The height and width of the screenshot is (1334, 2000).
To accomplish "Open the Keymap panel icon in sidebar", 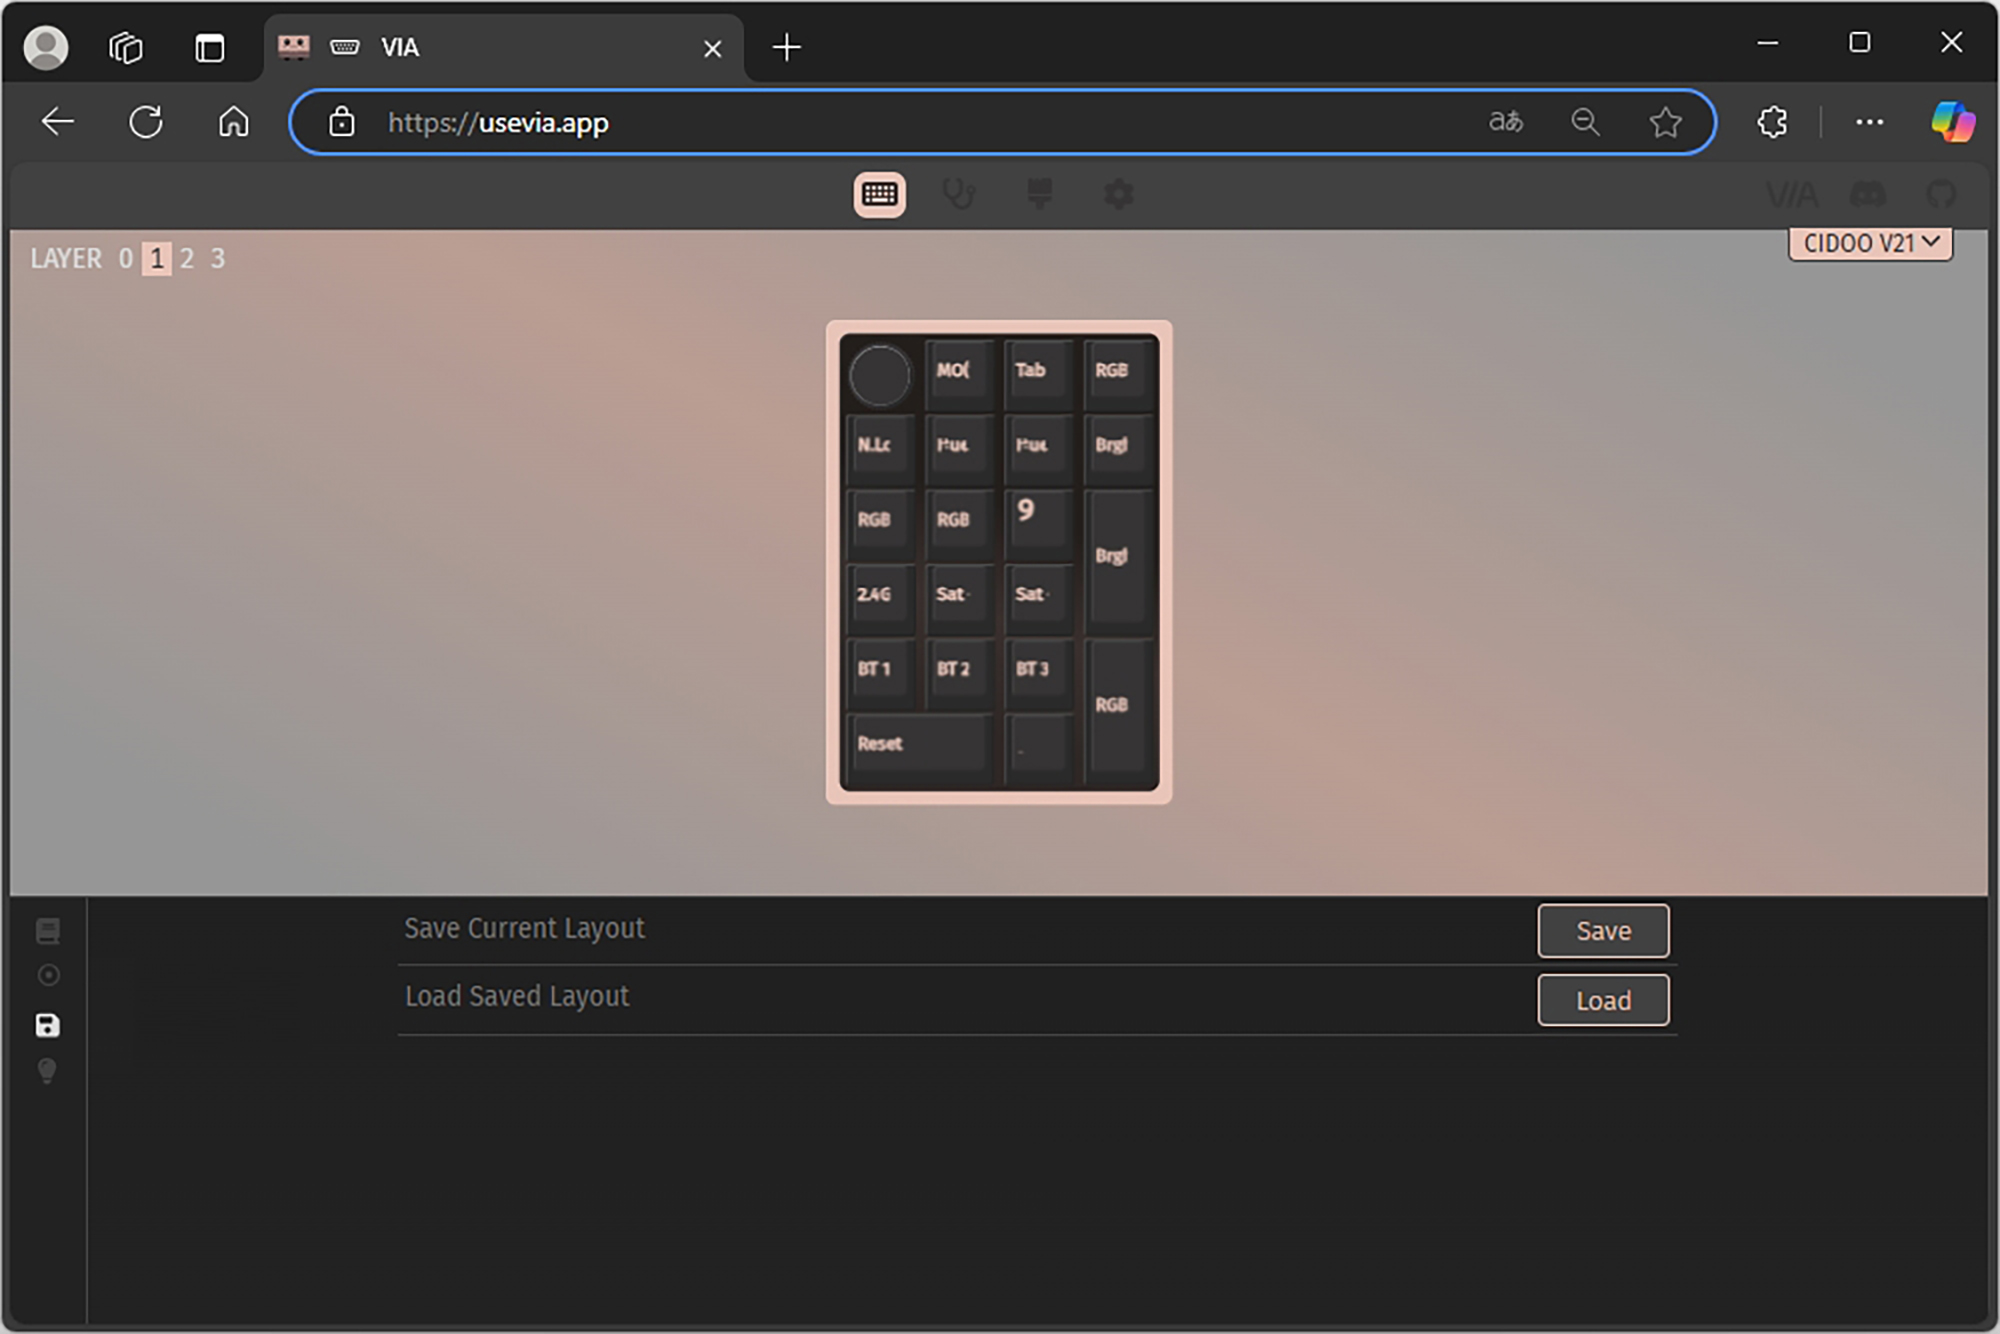I will (x=47, y=931).
